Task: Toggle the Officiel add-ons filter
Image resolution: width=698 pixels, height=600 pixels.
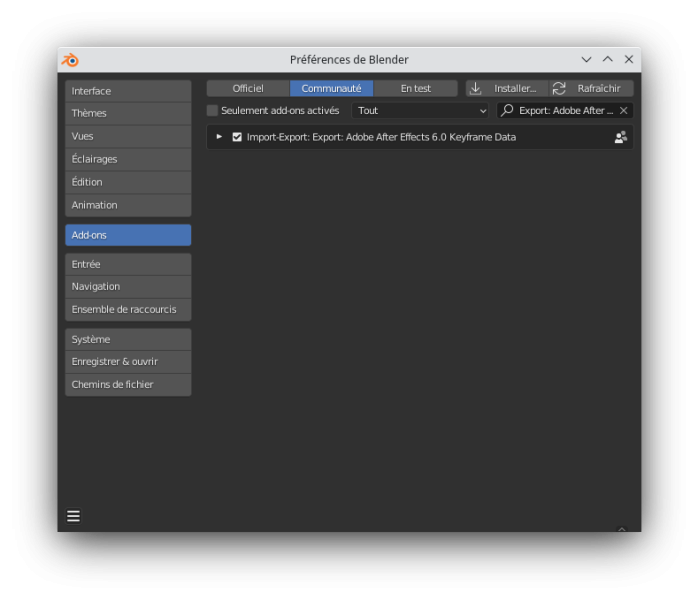Action: [x=248, y=88]
